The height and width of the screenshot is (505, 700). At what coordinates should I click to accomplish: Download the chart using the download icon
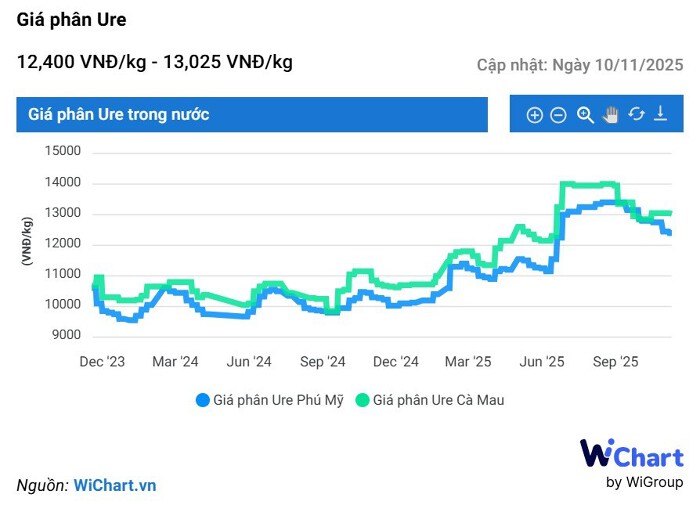click(x=661, y=115)
